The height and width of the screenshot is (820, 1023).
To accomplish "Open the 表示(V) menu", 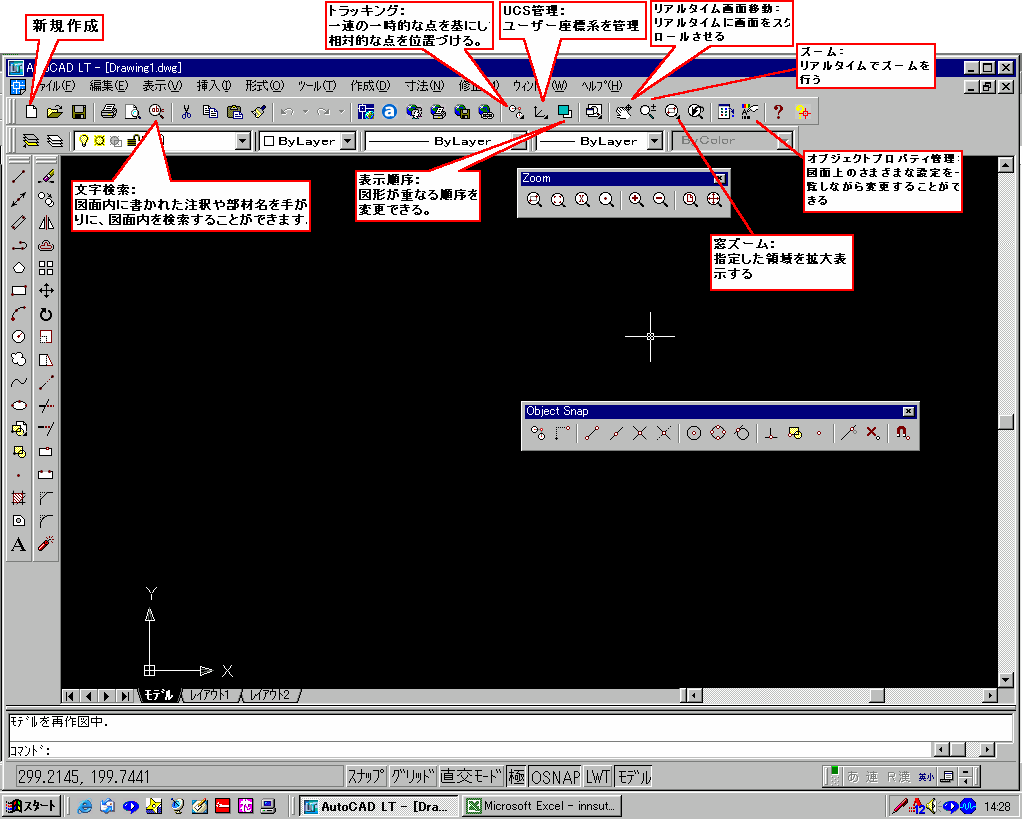I will (162, 85).
